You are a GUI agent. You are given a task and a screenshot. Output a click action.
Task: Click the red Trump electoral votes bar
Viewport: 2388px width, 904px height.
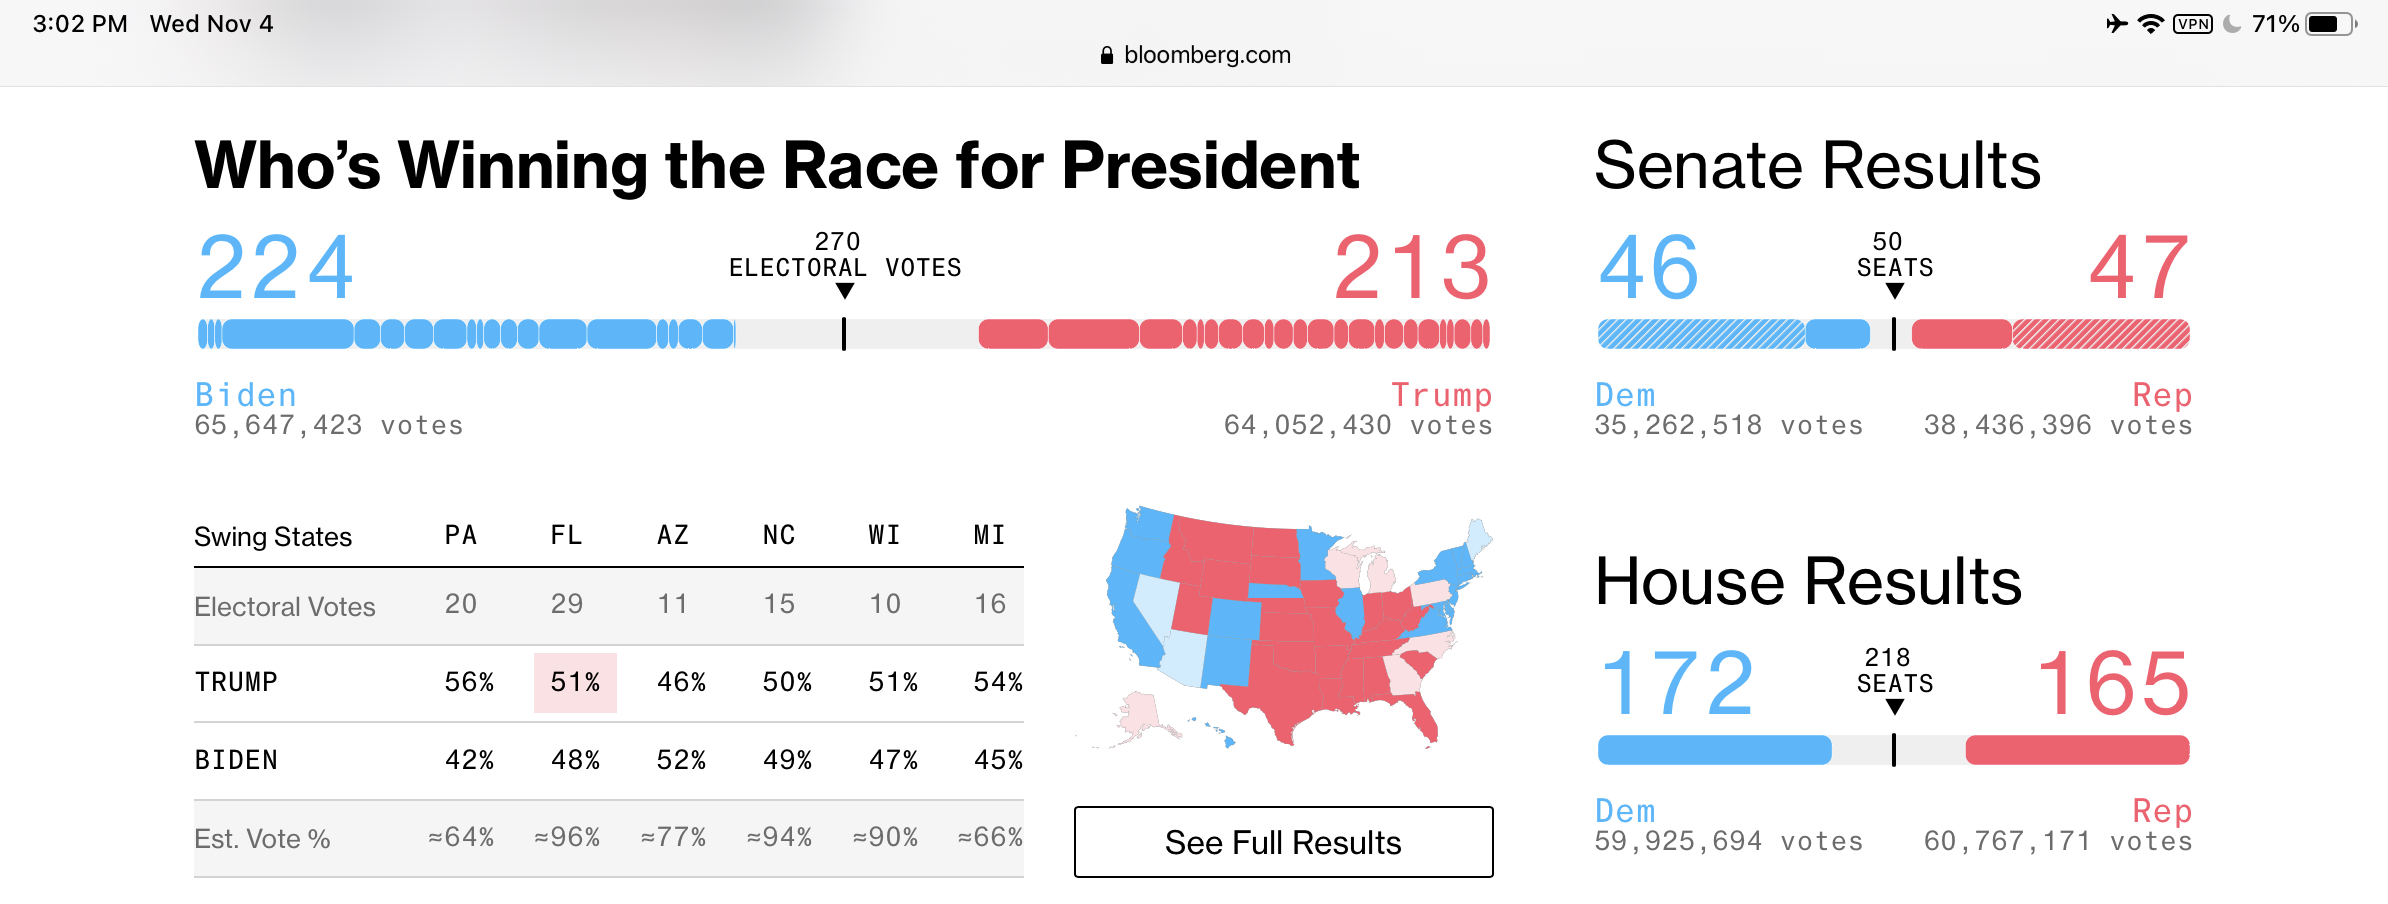(x=1233, y=334)
